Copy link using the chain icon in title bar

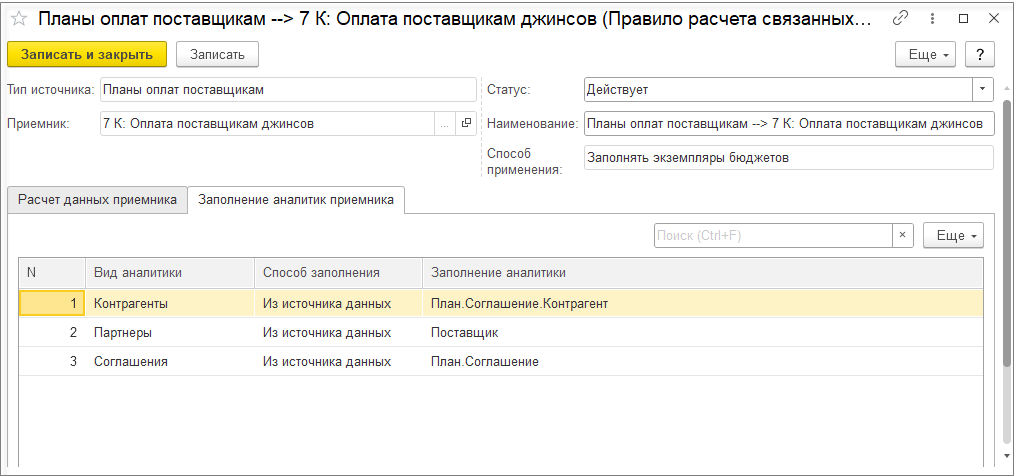[x=900, y=19]
